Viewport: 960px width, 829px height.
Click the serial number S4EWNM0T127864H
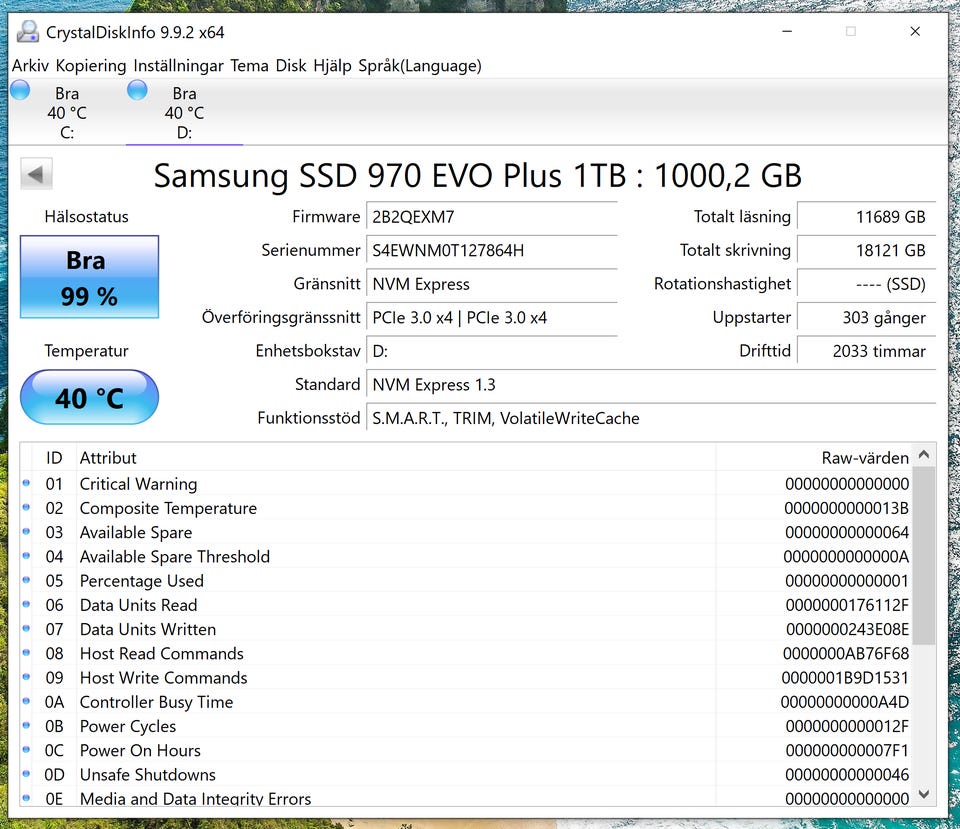point(492,251)
